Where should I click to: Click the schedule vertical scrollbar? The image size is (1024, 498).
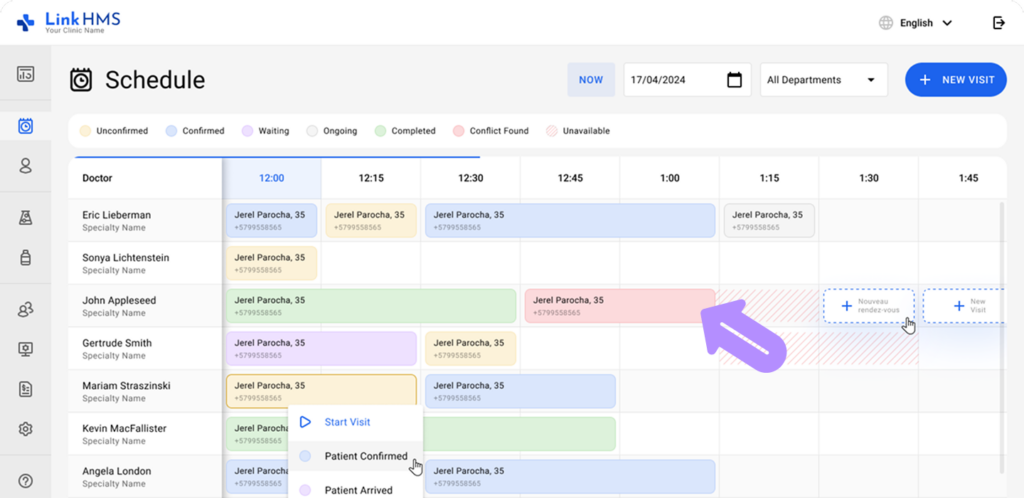click(1002, 337)
